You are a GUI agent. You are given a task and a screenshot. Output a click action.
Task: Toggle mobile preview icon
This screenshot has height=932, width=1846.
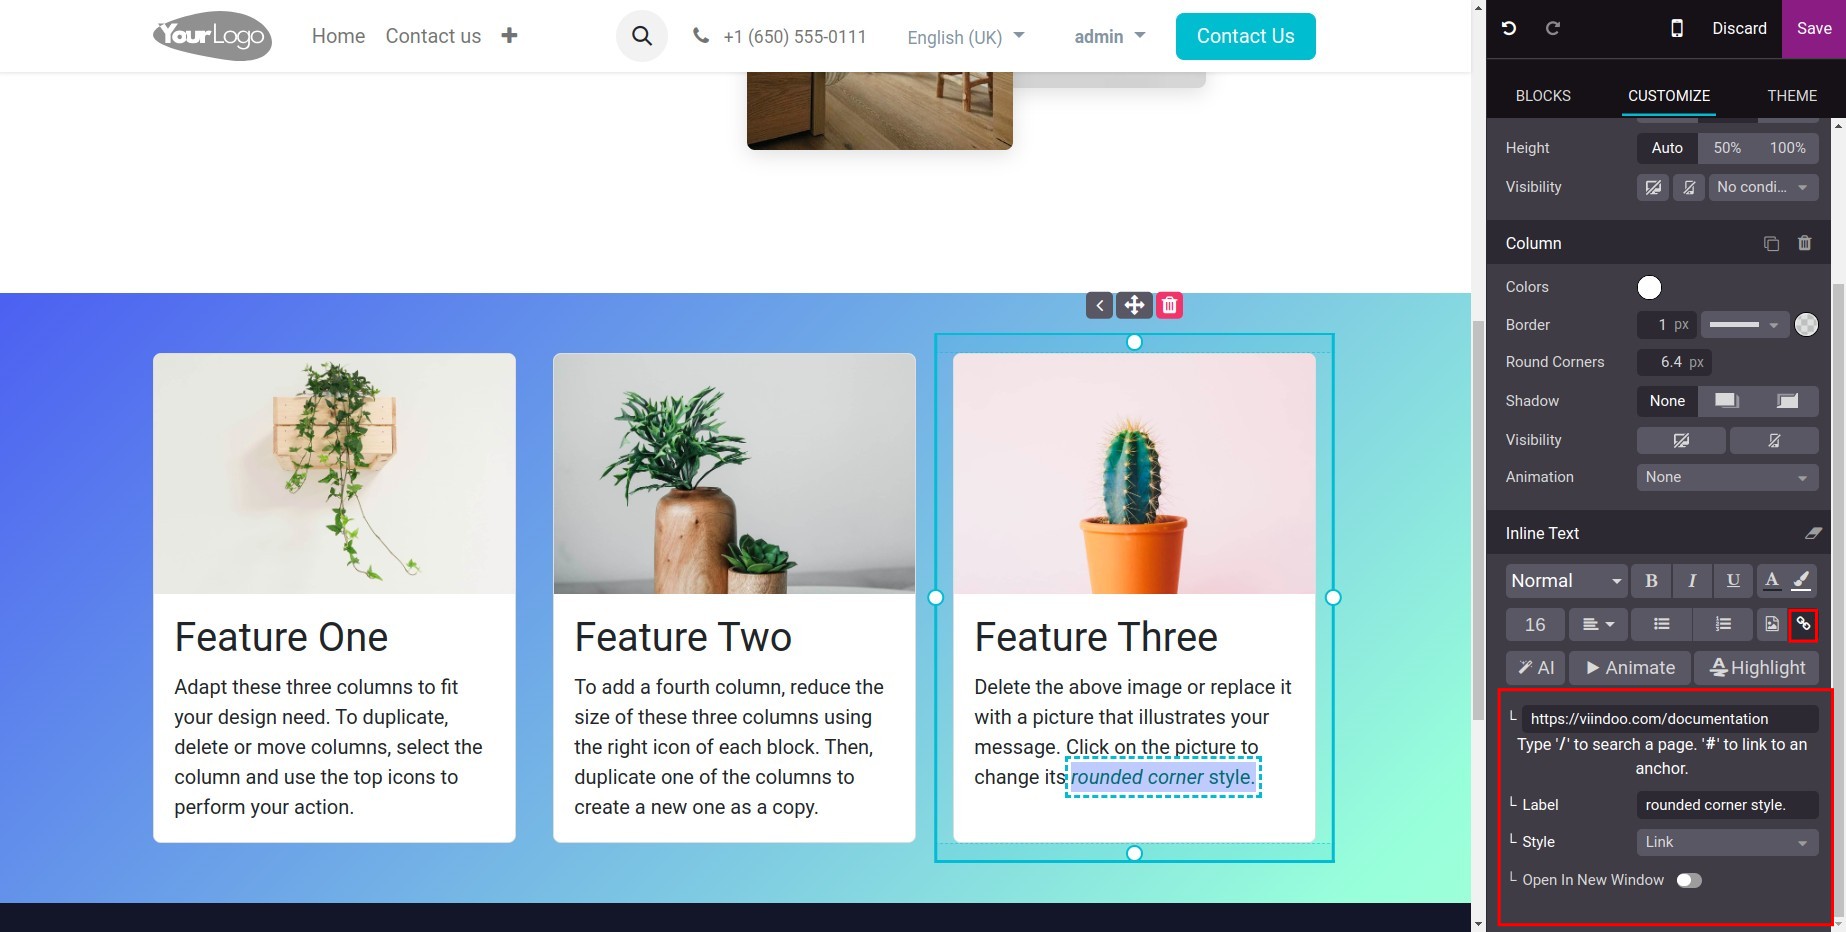[1677, 28]
